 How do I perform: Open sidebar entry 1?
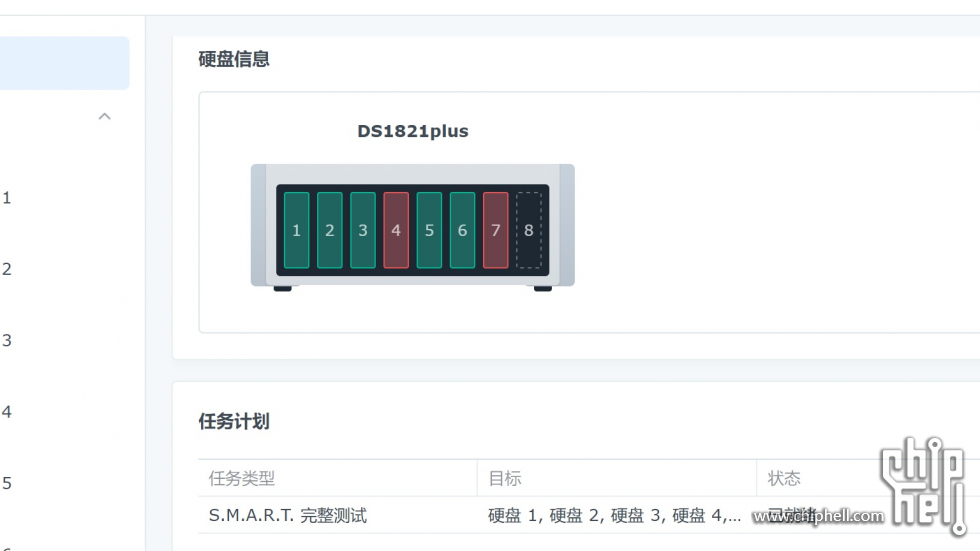click(x=7, y=198)
